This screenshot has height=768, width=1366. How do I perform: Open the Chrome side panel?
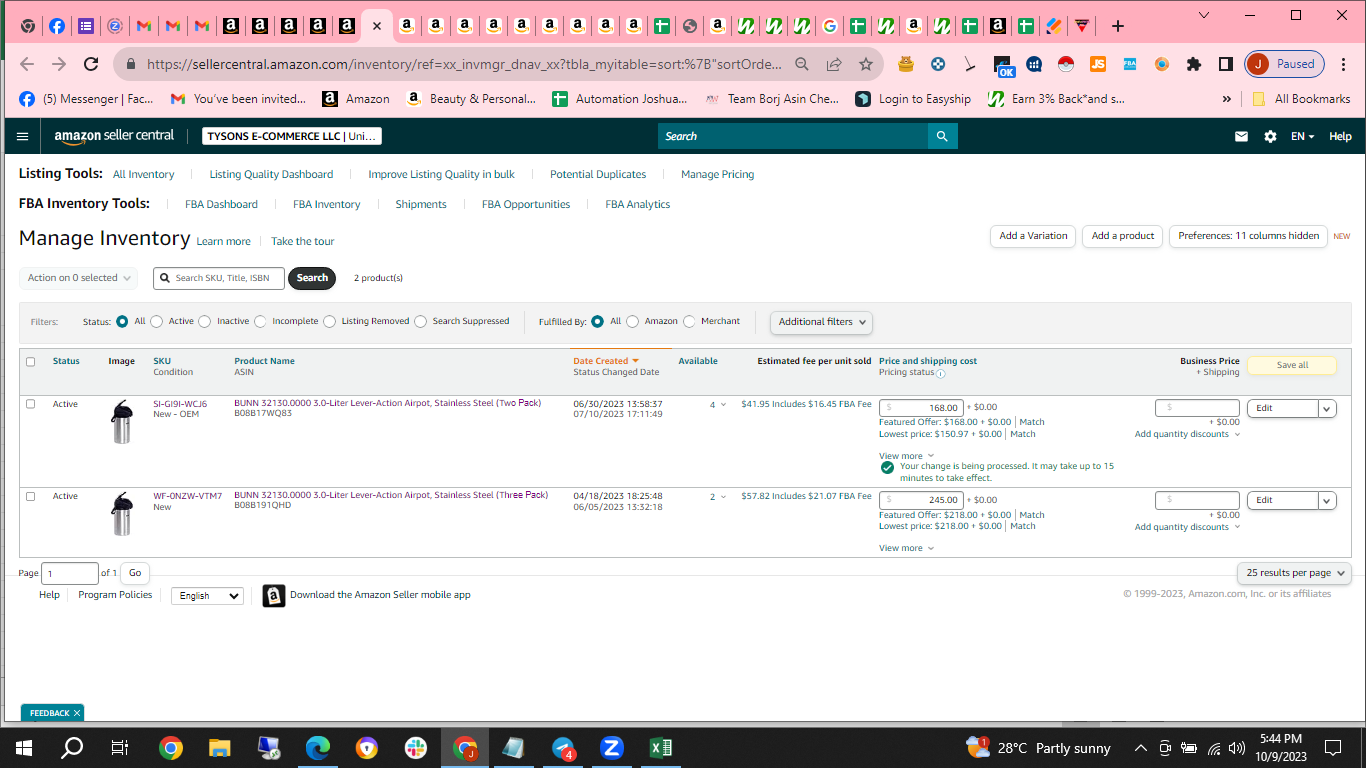pyautogui.click(x=1225, y=64)
